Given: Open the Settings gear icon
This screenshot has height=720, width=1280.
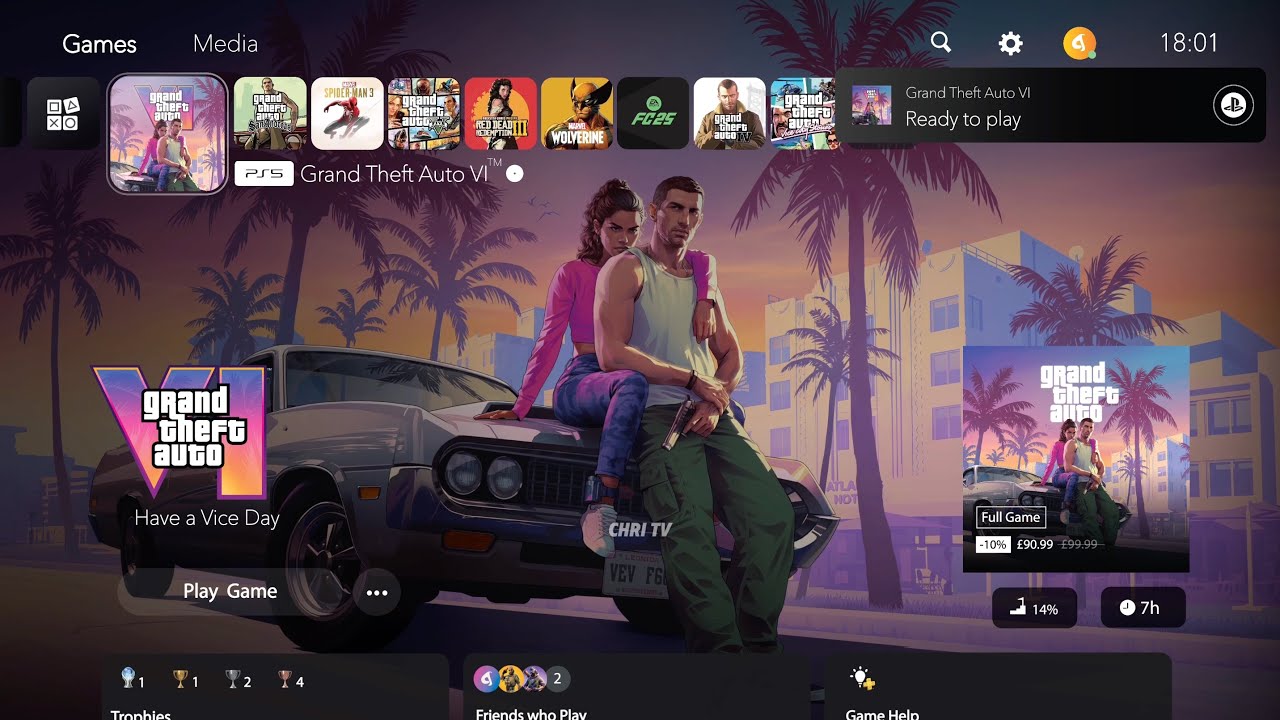Looking at the screenshot, I should click(1011, 43).
